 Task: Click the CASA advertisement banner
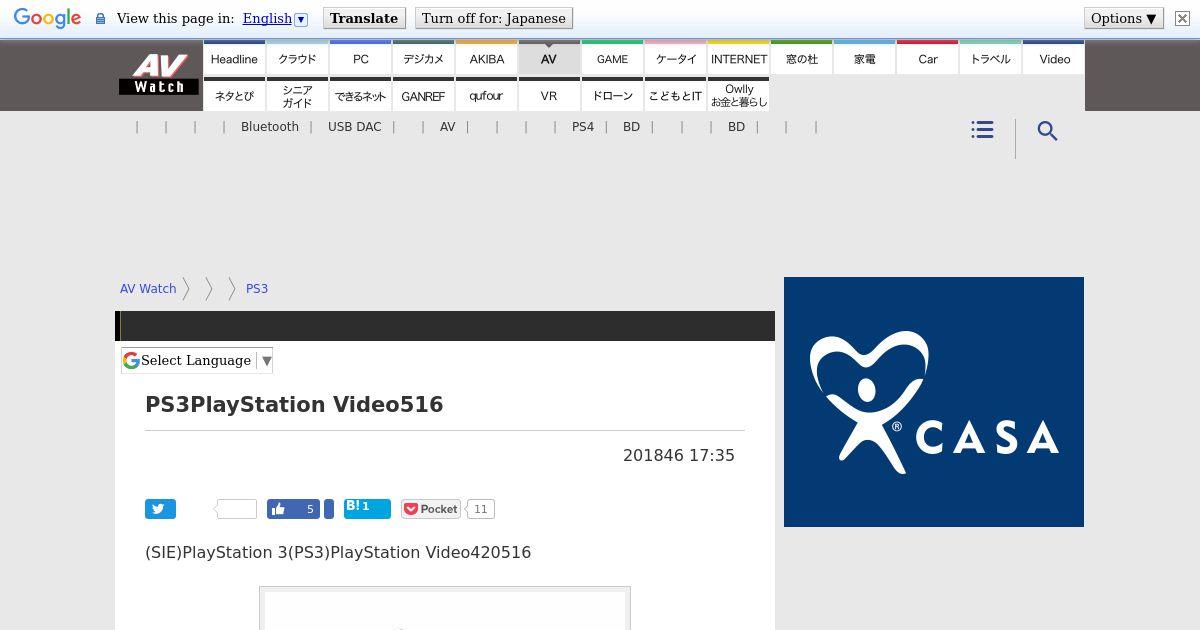pos(934,402)
